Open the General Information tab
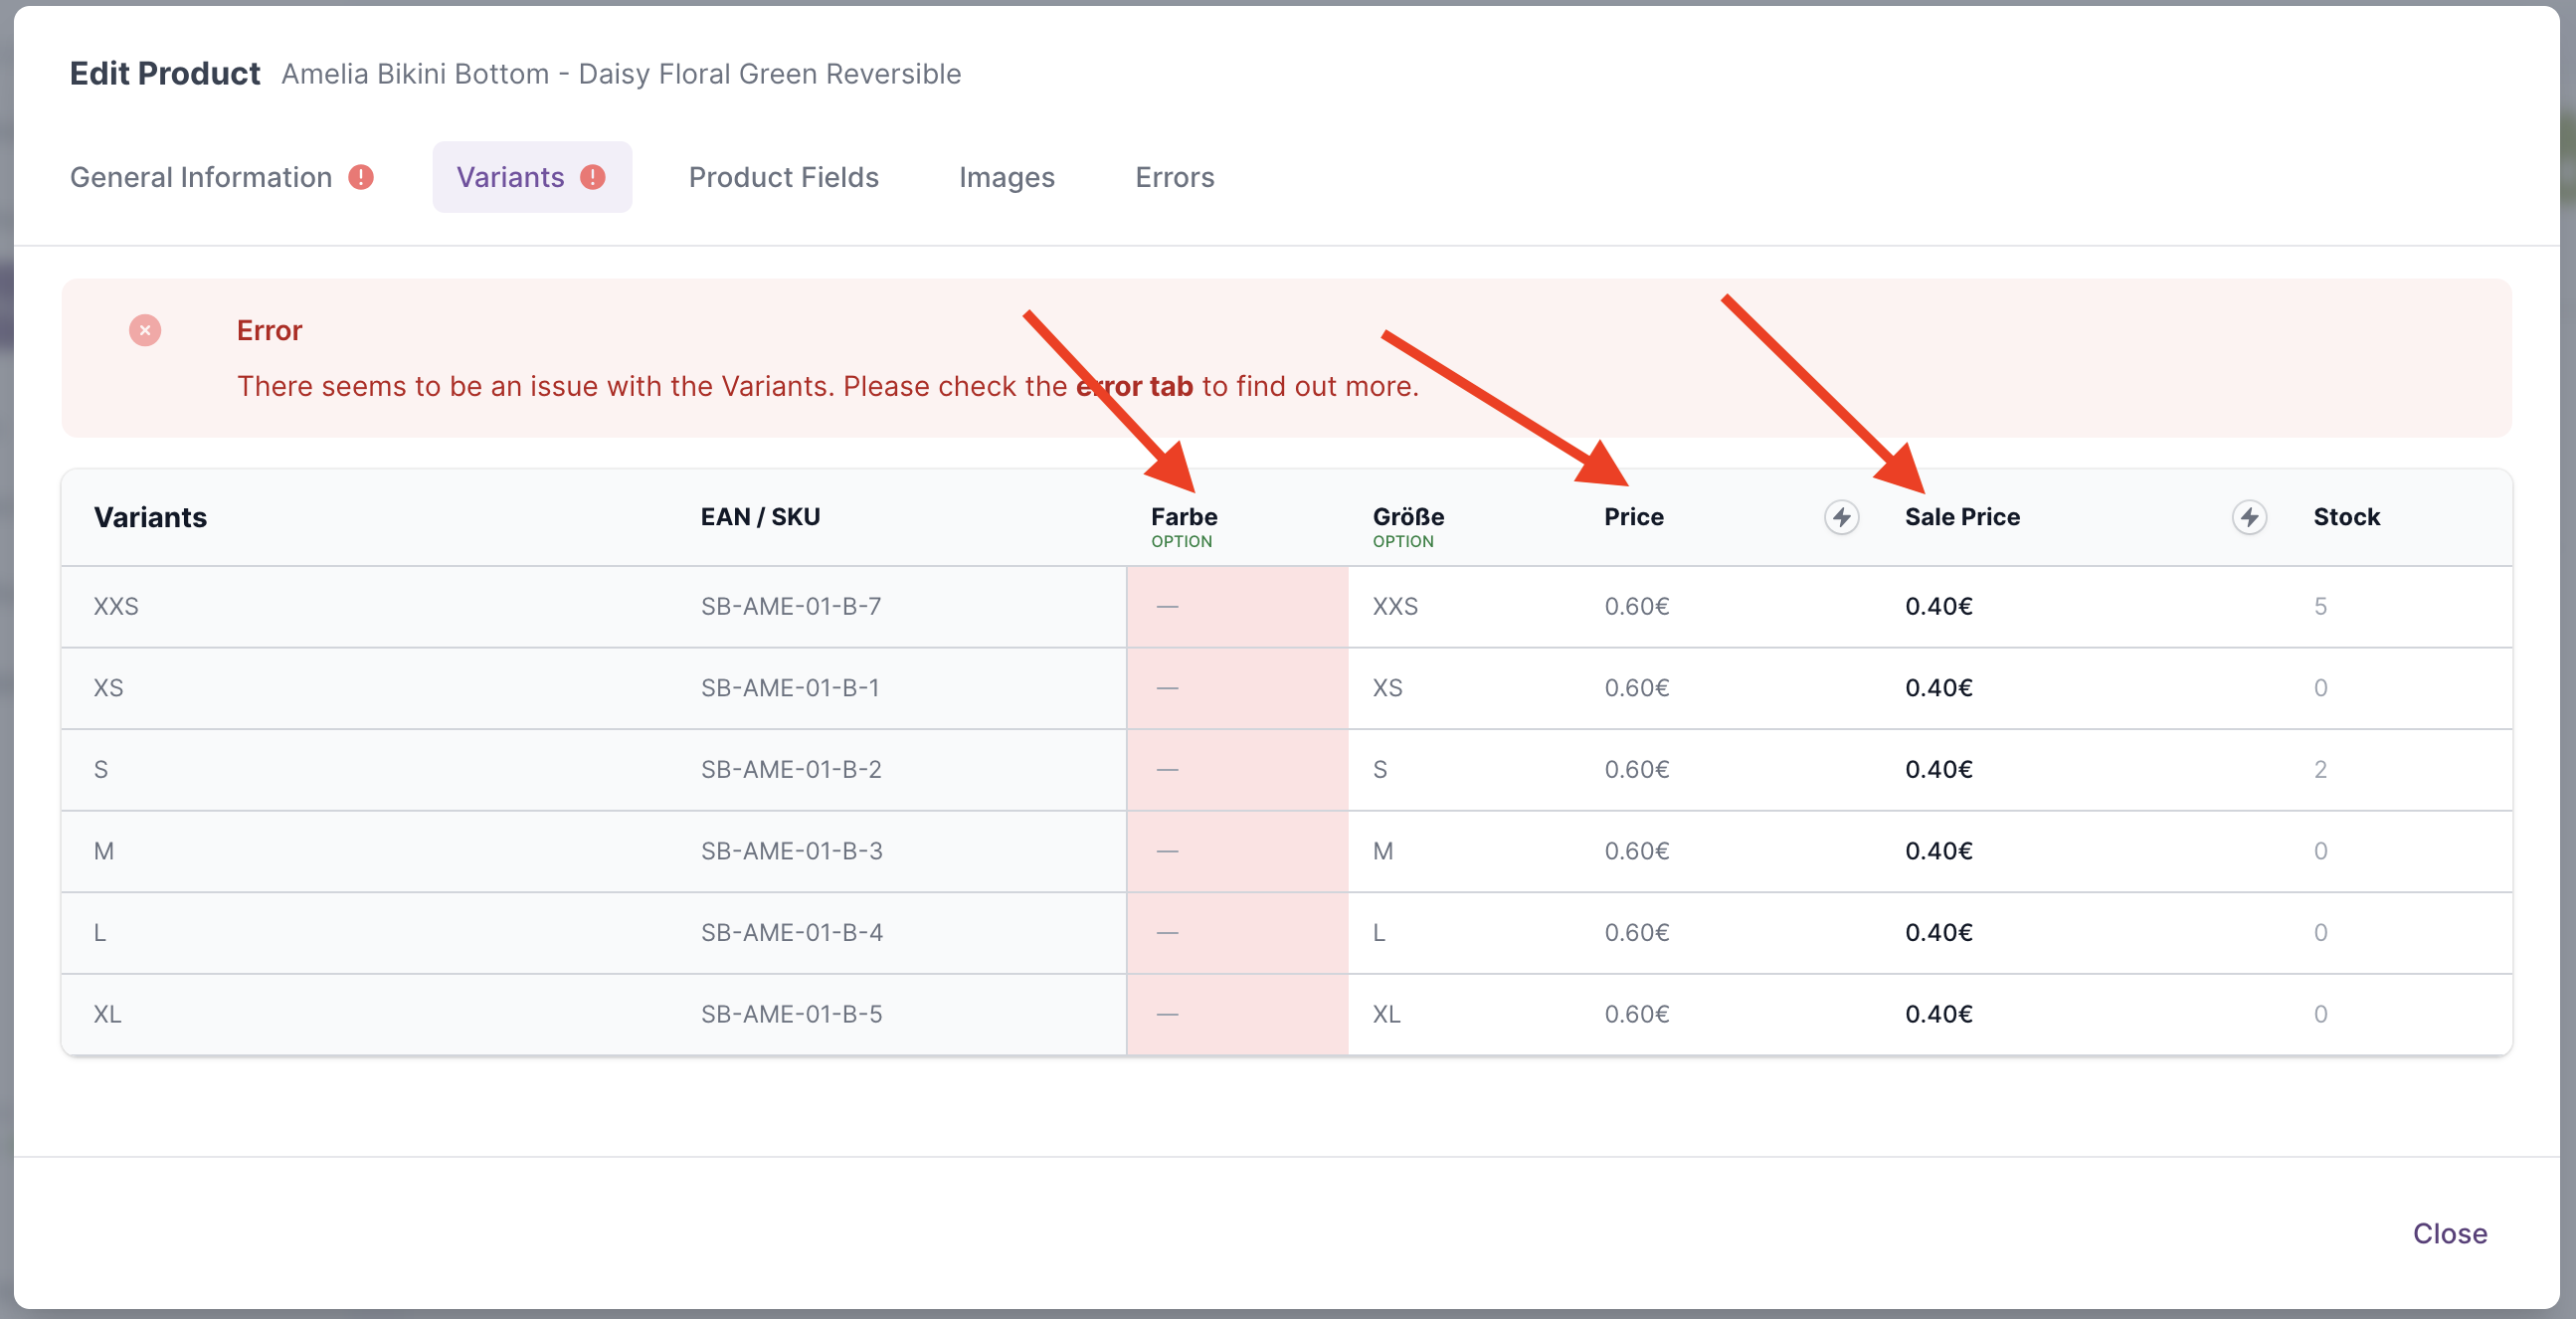Screen dimensions: 2576x1319 221,177
